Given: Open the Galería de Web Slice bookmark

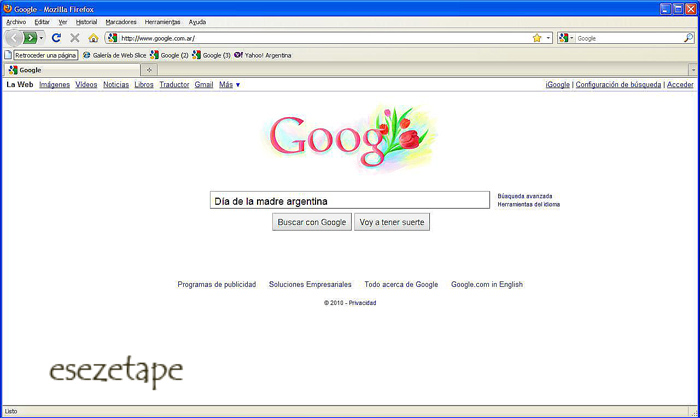Looking at the screenshot, I should [x=115, y=55].
